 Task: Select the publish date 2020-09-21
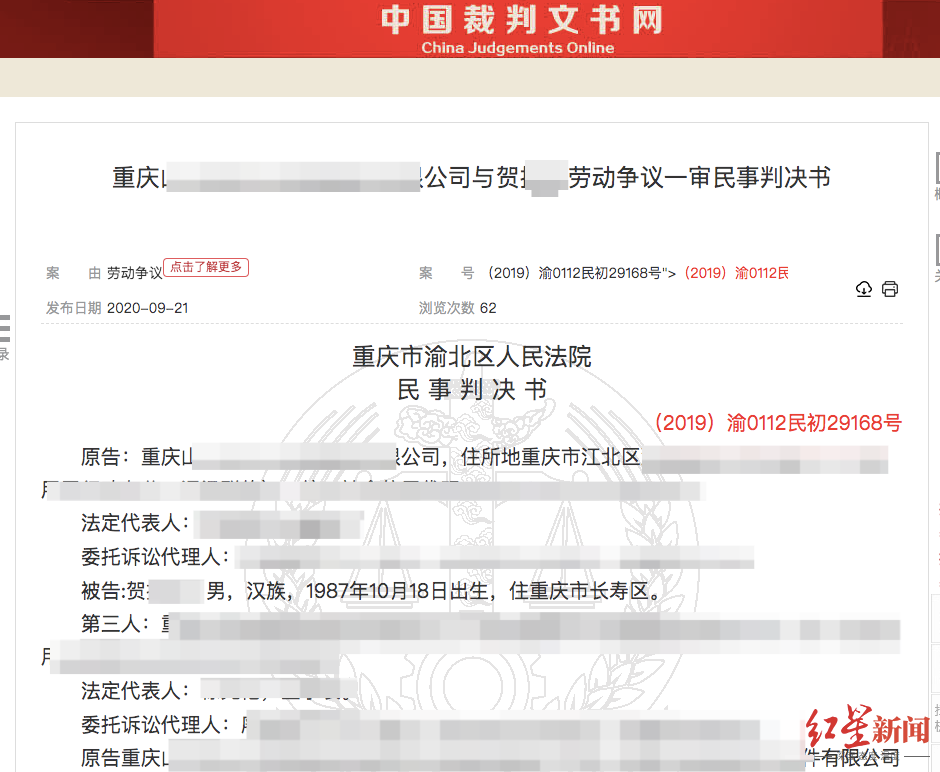coord(147,308)
